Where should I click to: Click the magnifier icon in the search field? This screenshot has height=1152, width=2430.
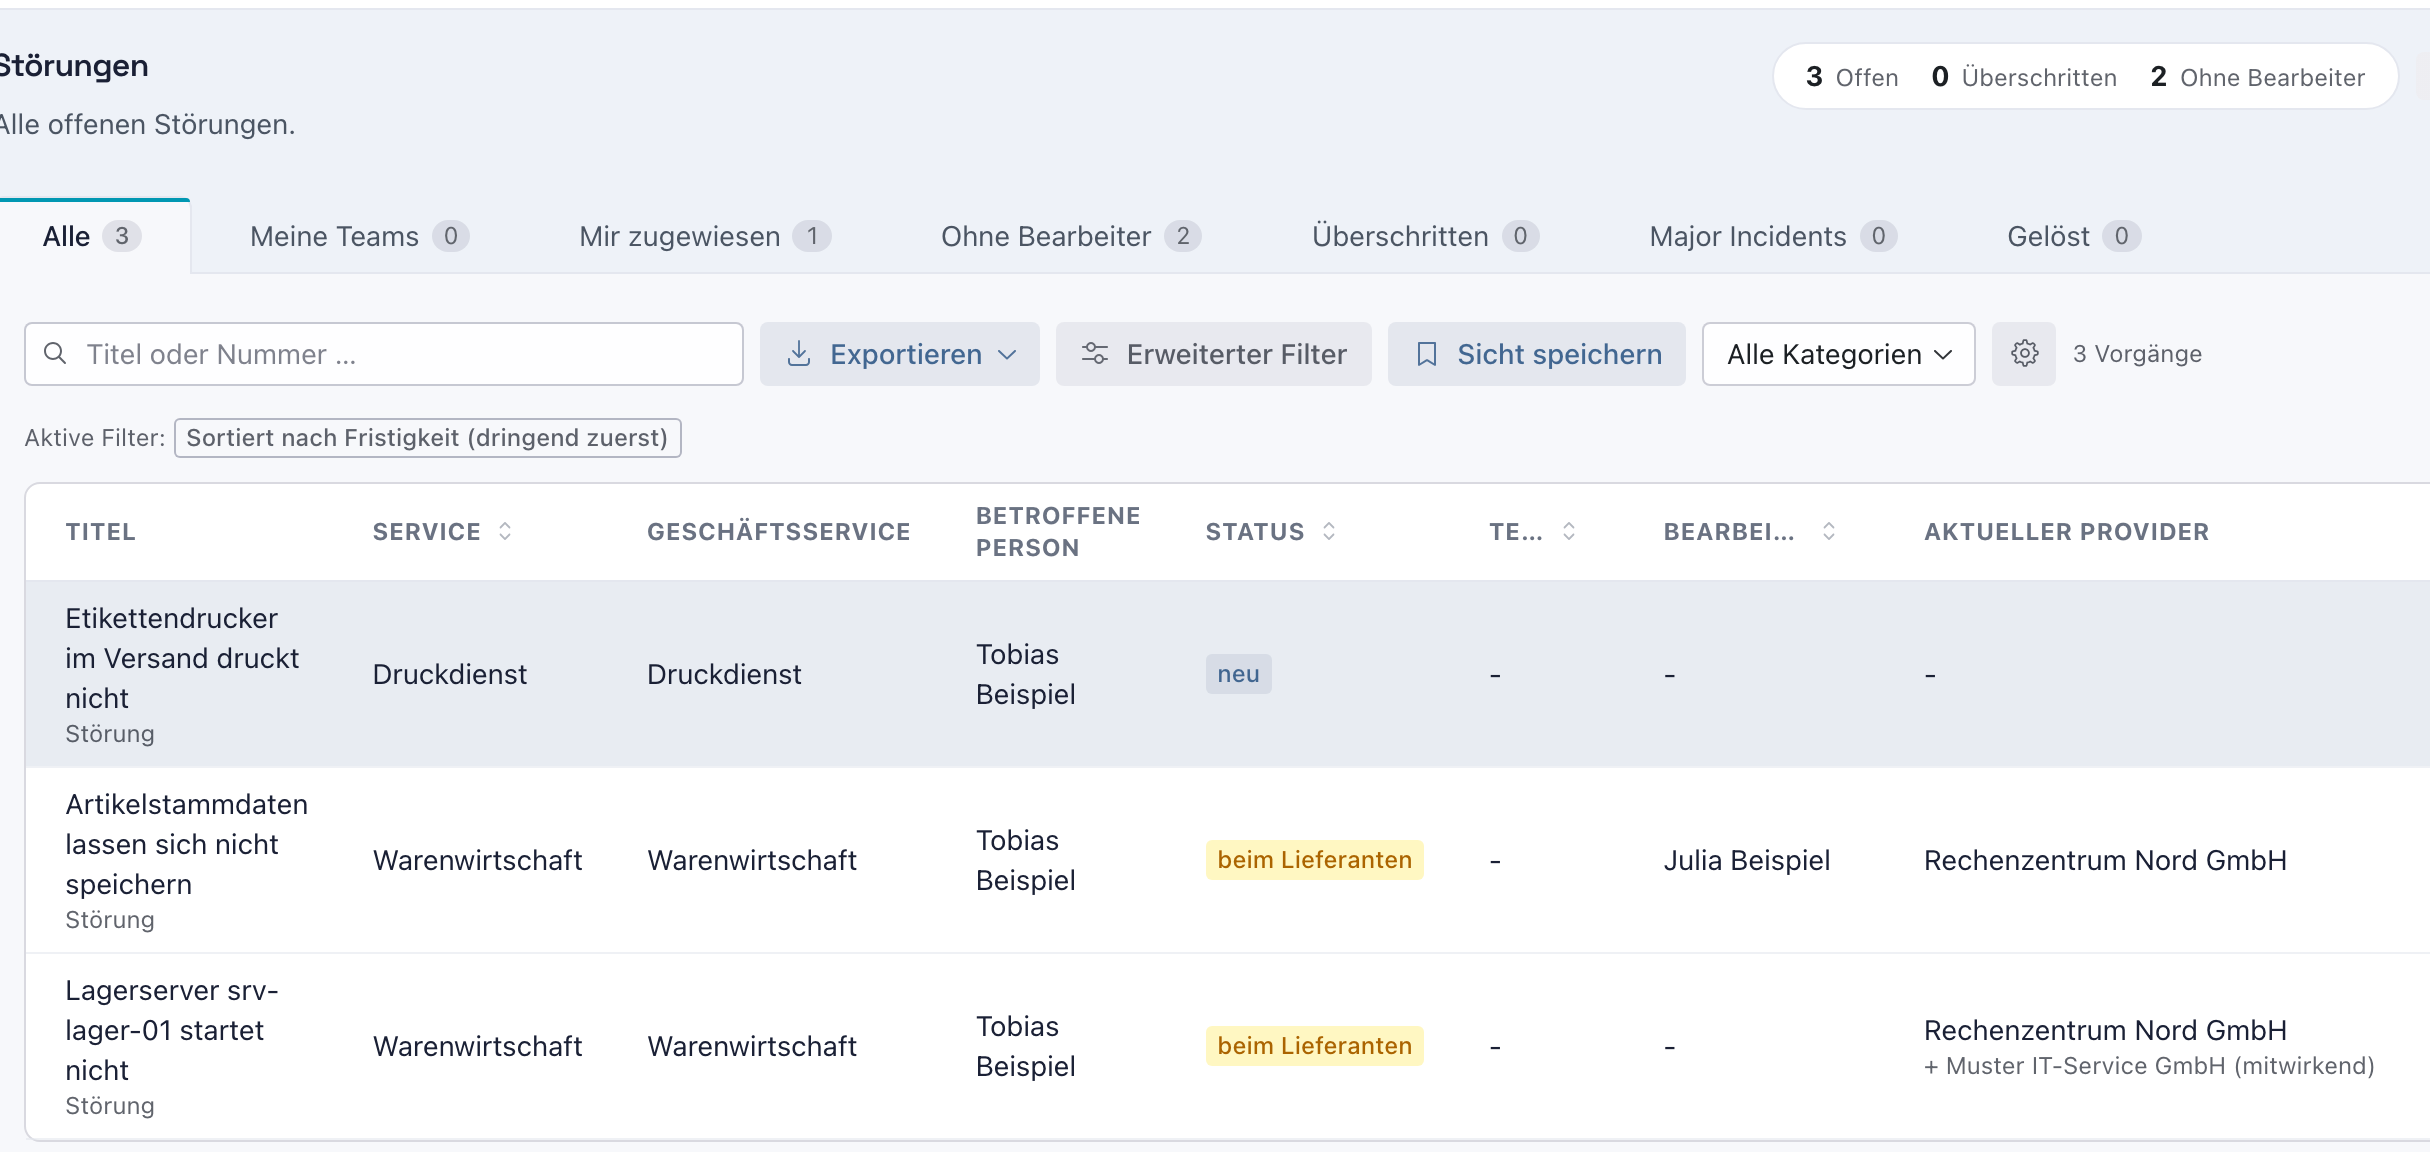pyautogui.click(x=56, y=354)
